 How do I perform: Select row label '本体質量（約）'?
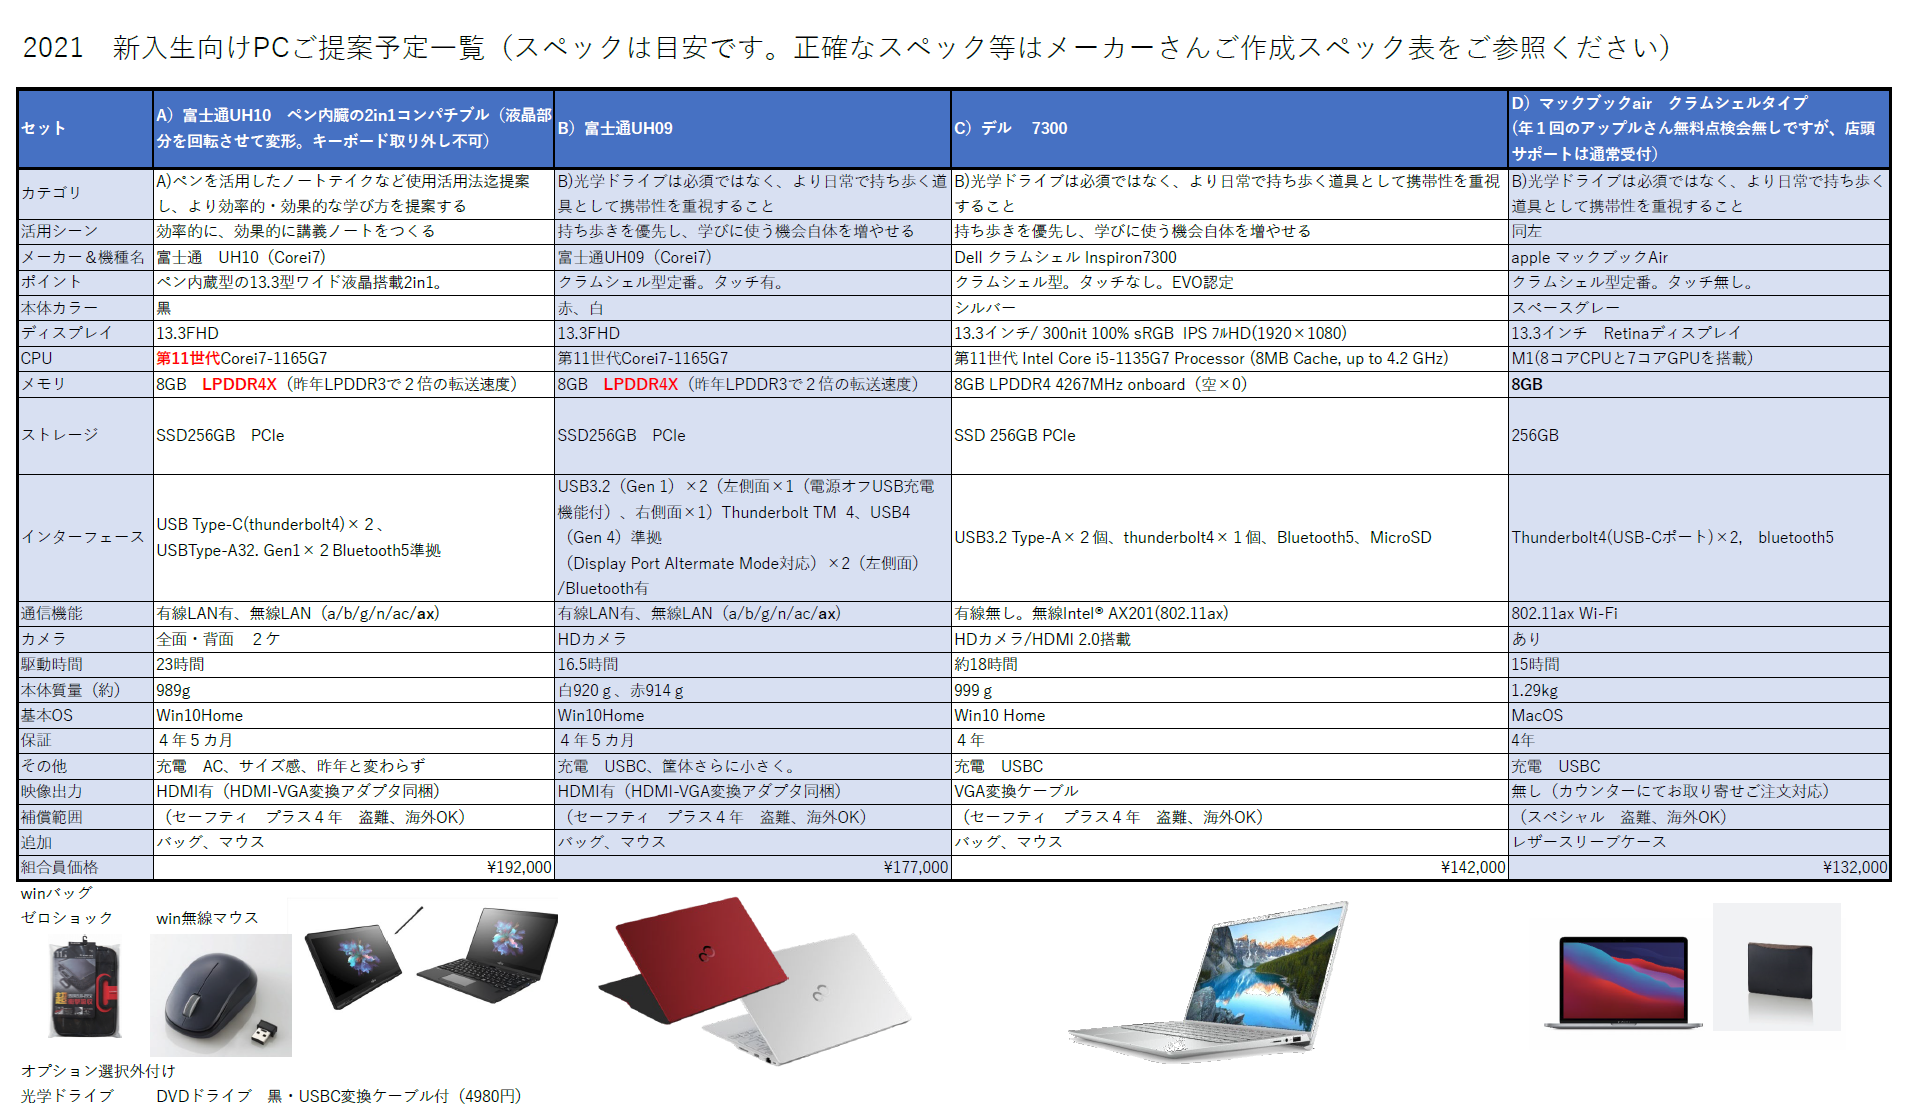(85, 690)
